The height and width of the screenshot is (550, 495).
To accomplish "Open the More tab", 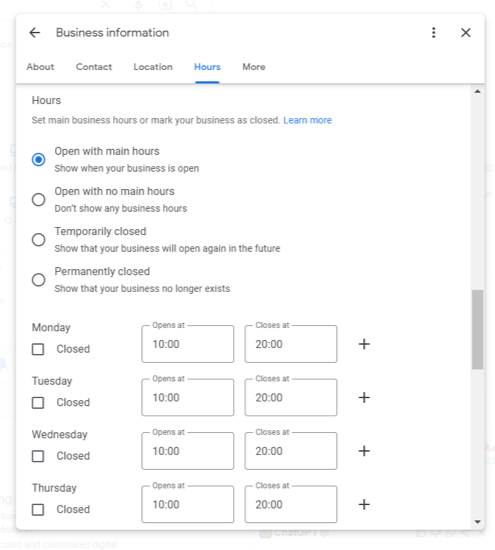I will [254, 67].
